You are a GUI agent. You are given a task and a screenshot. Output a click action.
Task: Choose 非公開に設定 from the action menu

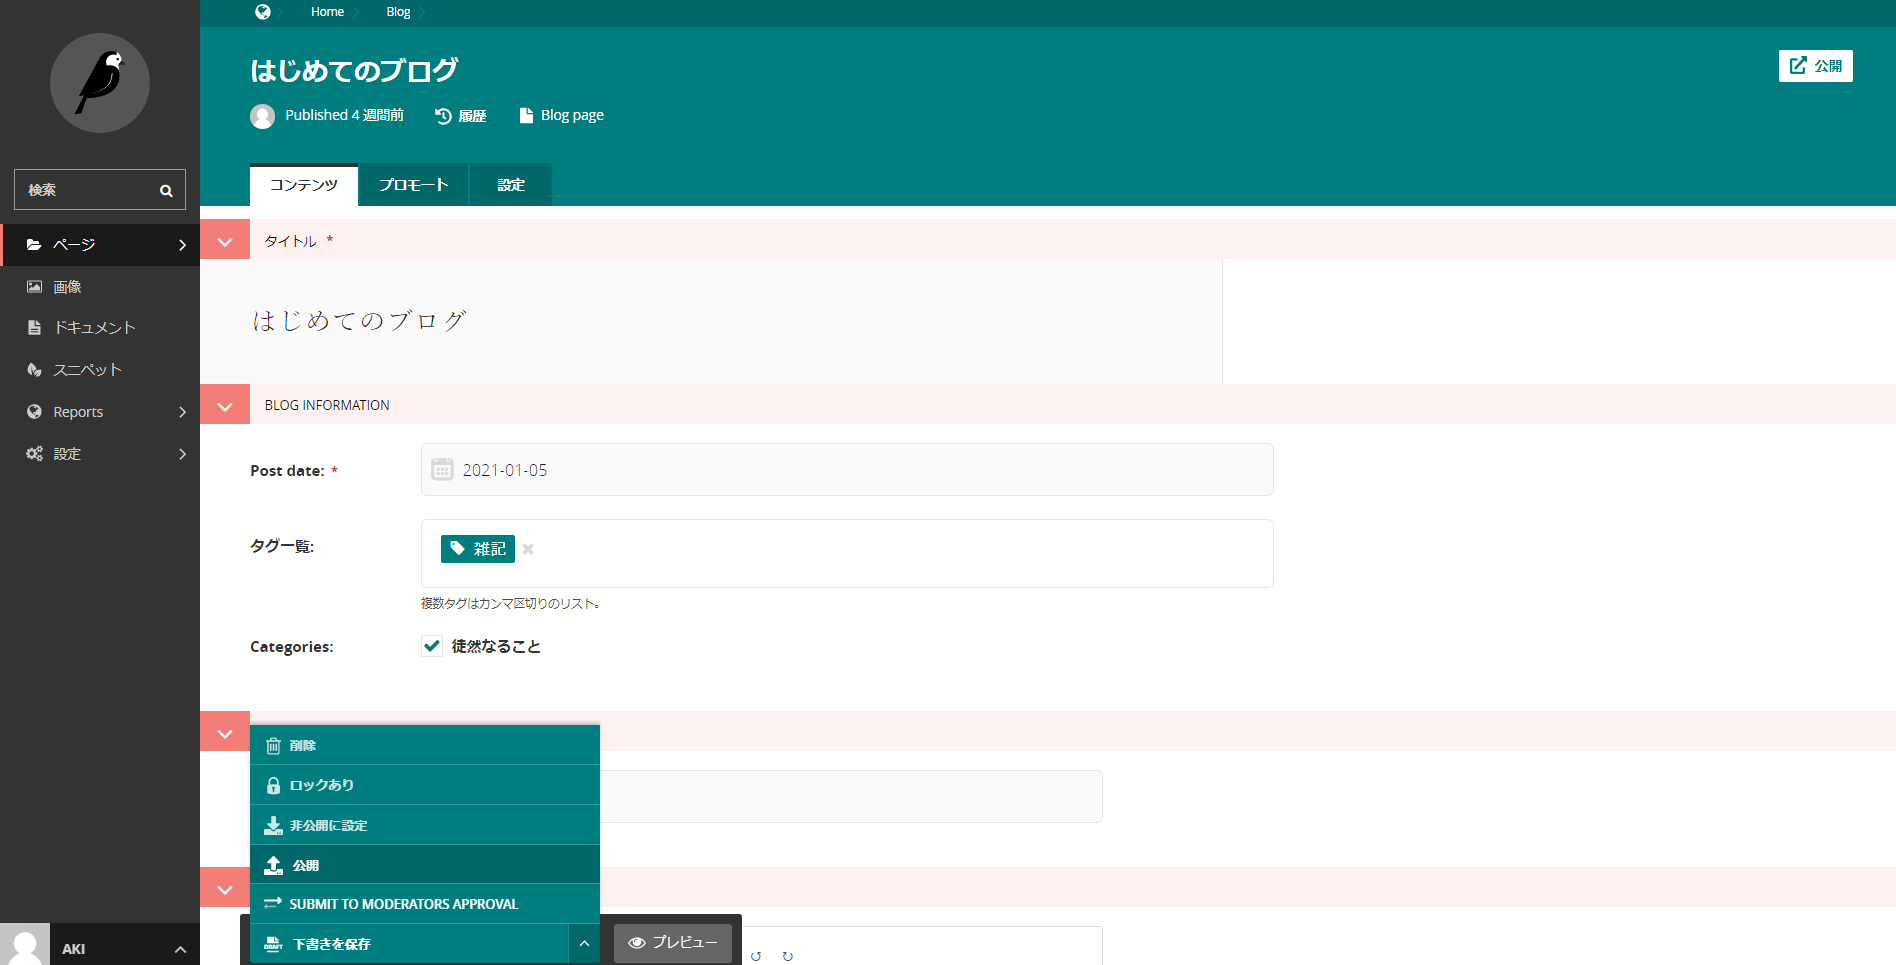coord(425,825)
